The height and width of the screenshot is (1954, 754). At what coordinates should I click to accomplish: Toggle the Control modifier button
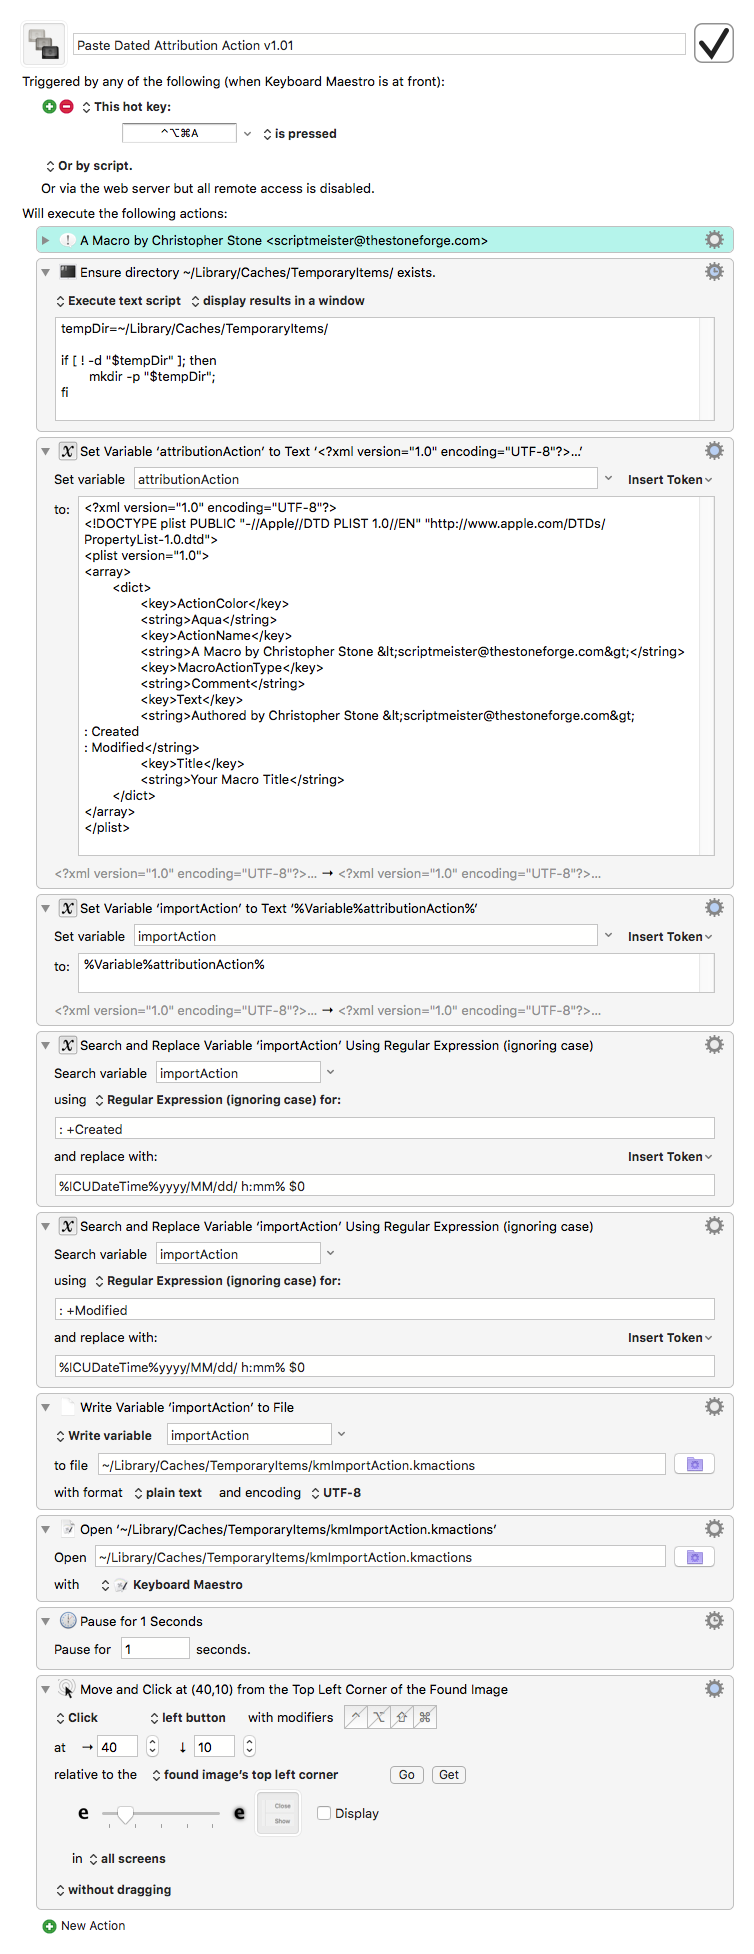pos(356,1717)
